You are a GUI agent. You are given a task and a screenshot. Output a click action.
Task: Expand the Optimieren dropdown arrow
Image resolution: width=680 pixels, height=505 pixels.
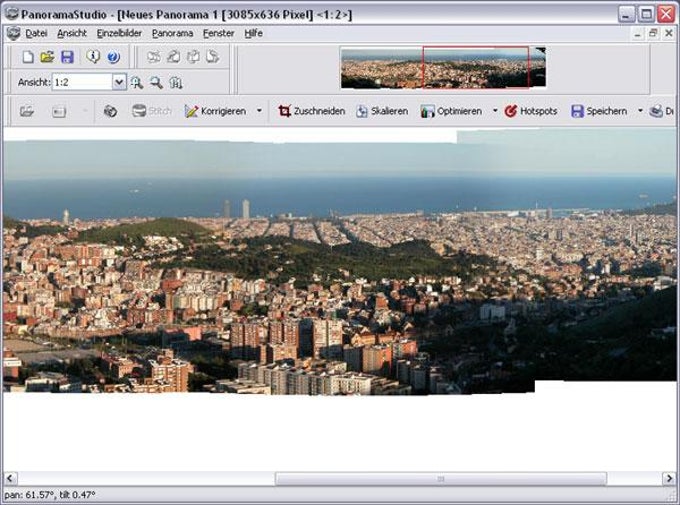495,111
